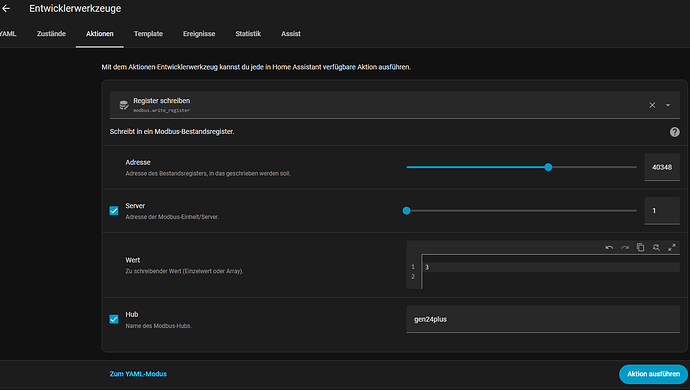Focus the Hub name field gen24plus
Viewport: 690px width, 390px height.
tap(543, 319)
